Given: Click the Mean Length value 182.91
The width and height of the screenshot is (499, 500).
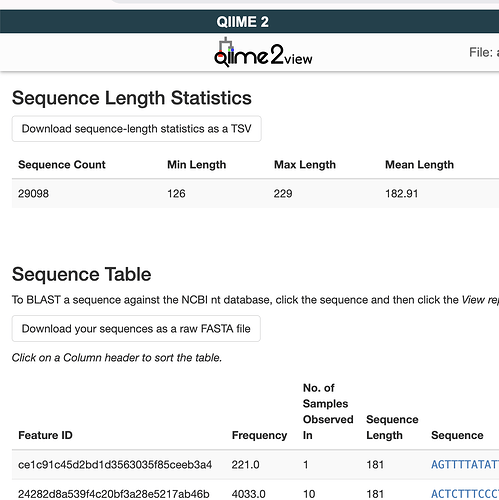Looking at the screenshot, I should click(402, 193).
